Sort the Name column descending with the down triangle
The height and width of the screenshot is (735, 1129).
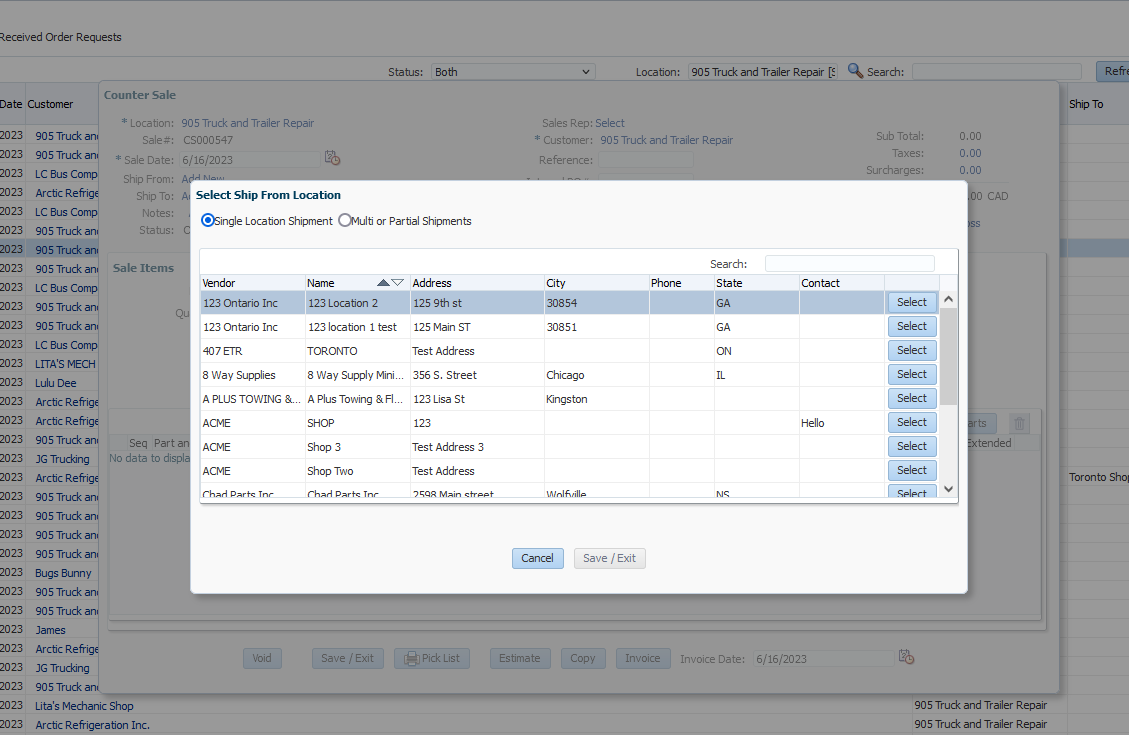tap(398, 283)
